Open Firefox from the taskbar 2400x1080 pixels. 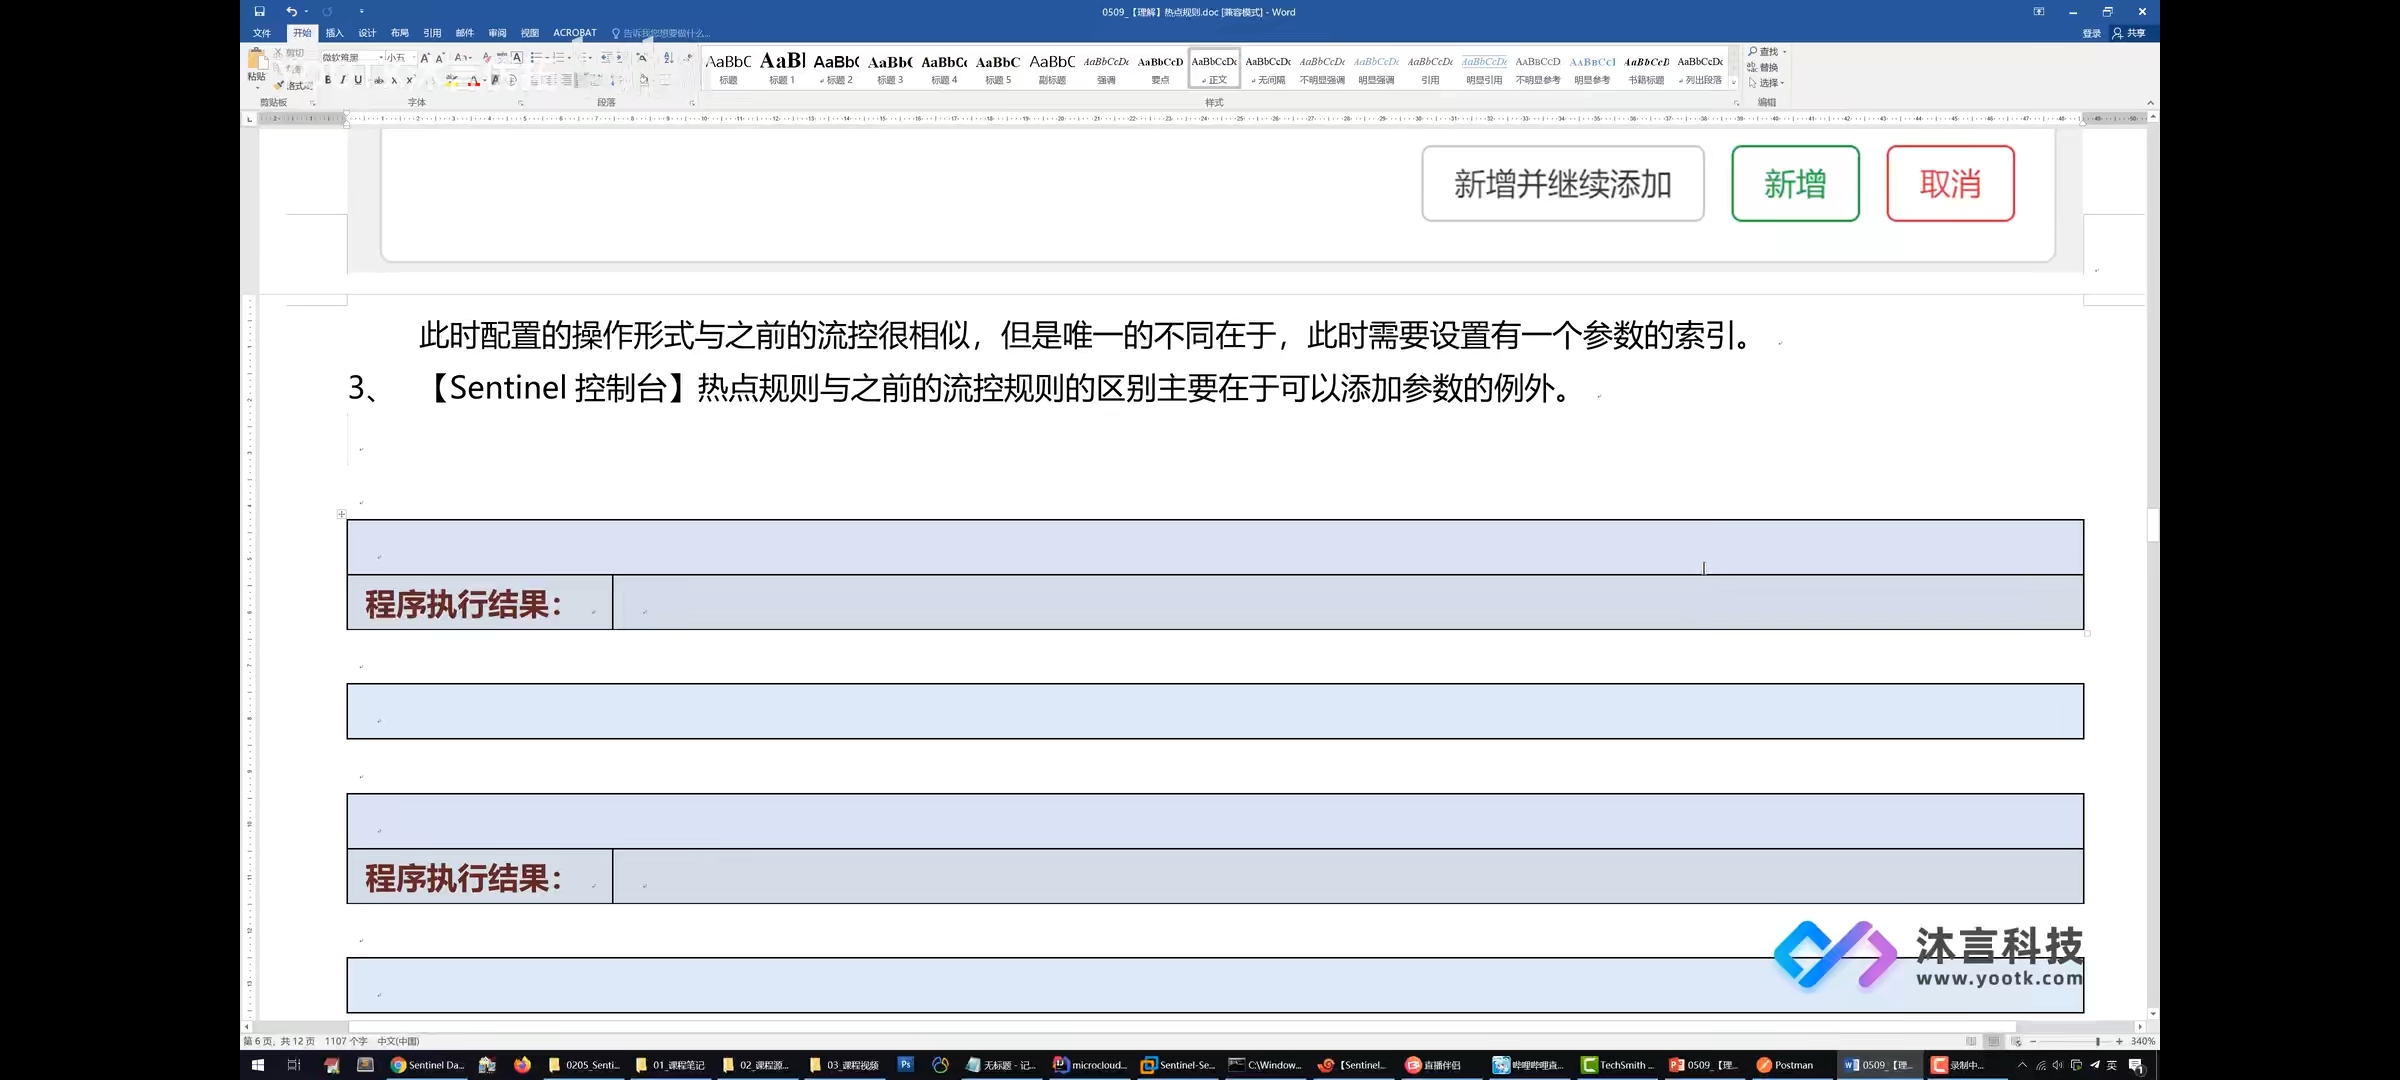pos(522,1065)
